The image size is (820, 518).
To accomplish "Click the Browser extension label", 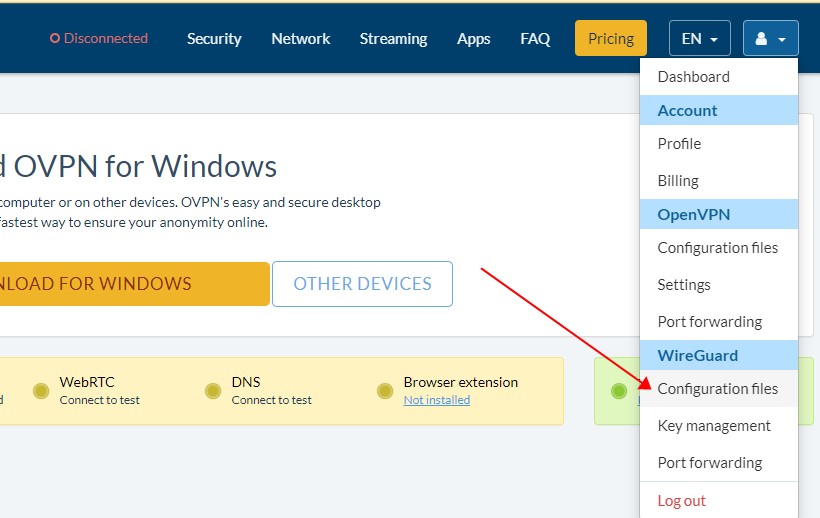I will 461,382.
